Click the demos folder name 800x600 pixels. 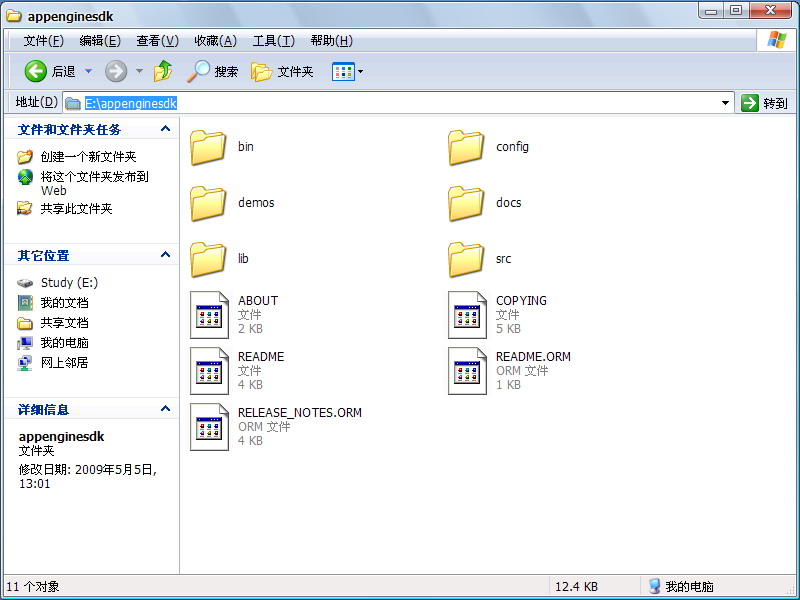pyautogui.click(x=256, y=203)
